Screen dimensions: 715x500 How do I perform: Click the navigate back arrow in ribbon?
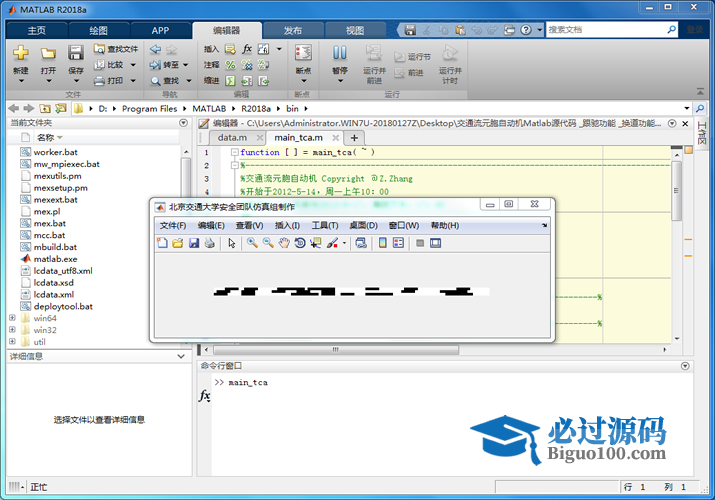155,49
